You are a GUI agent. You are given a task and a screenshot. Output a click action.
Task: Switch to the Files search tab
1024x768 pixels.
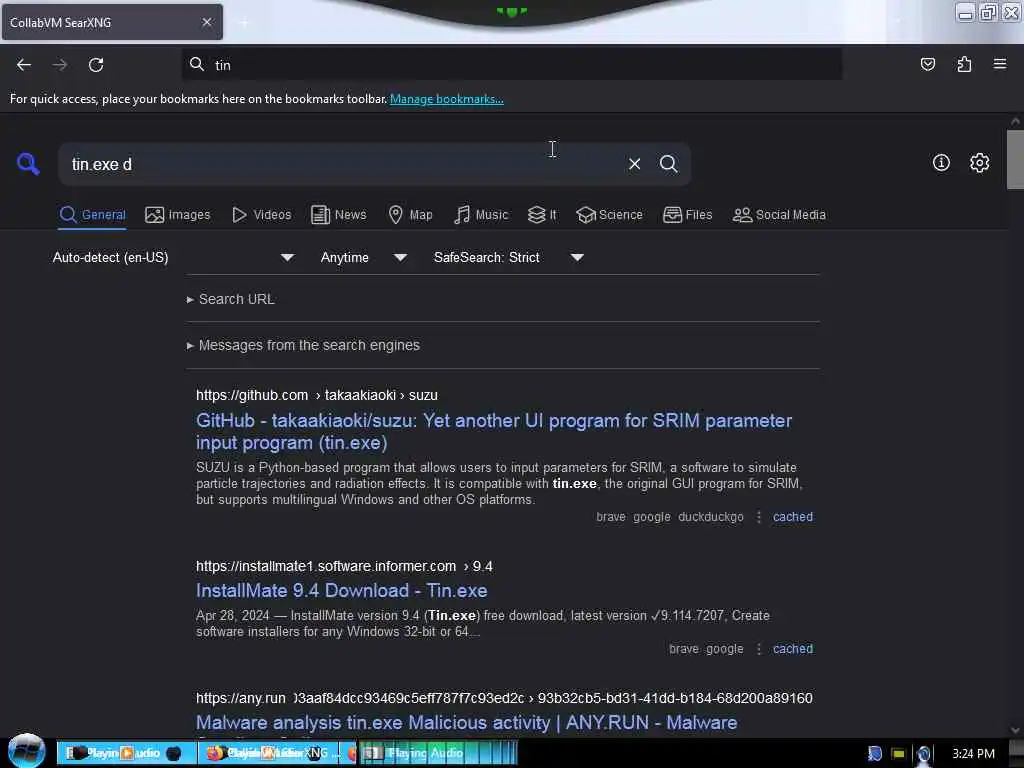[687, 215]
